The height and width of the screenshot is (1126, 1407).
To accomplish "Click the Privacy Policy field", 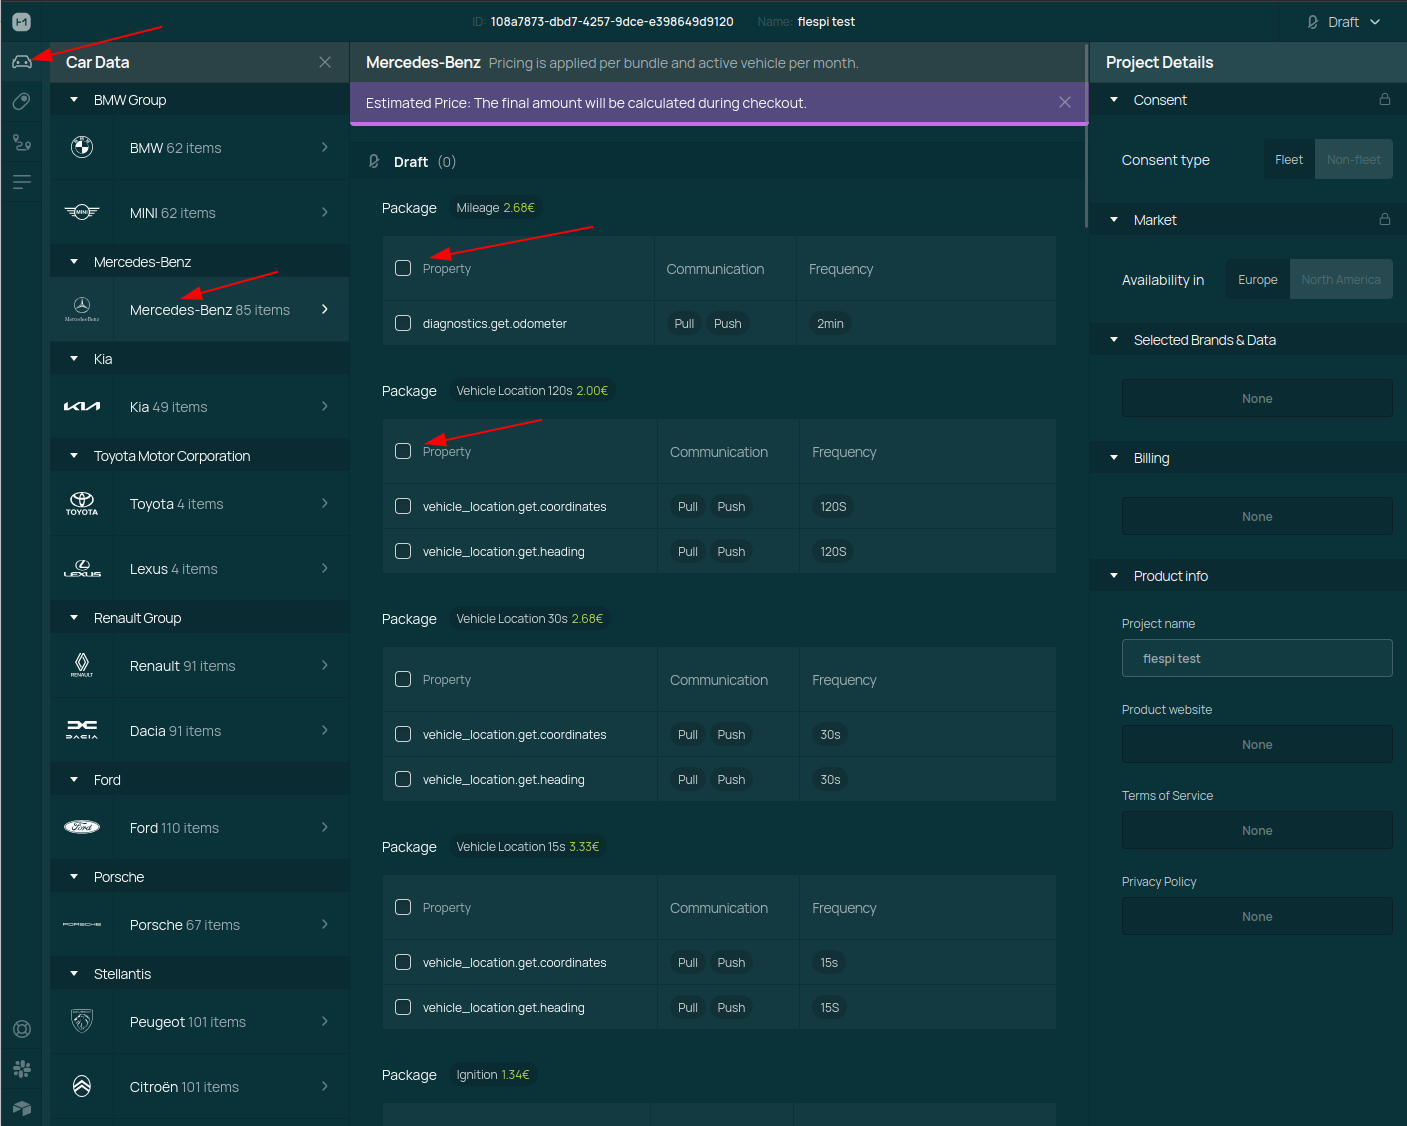I will tap(1257, 916).
